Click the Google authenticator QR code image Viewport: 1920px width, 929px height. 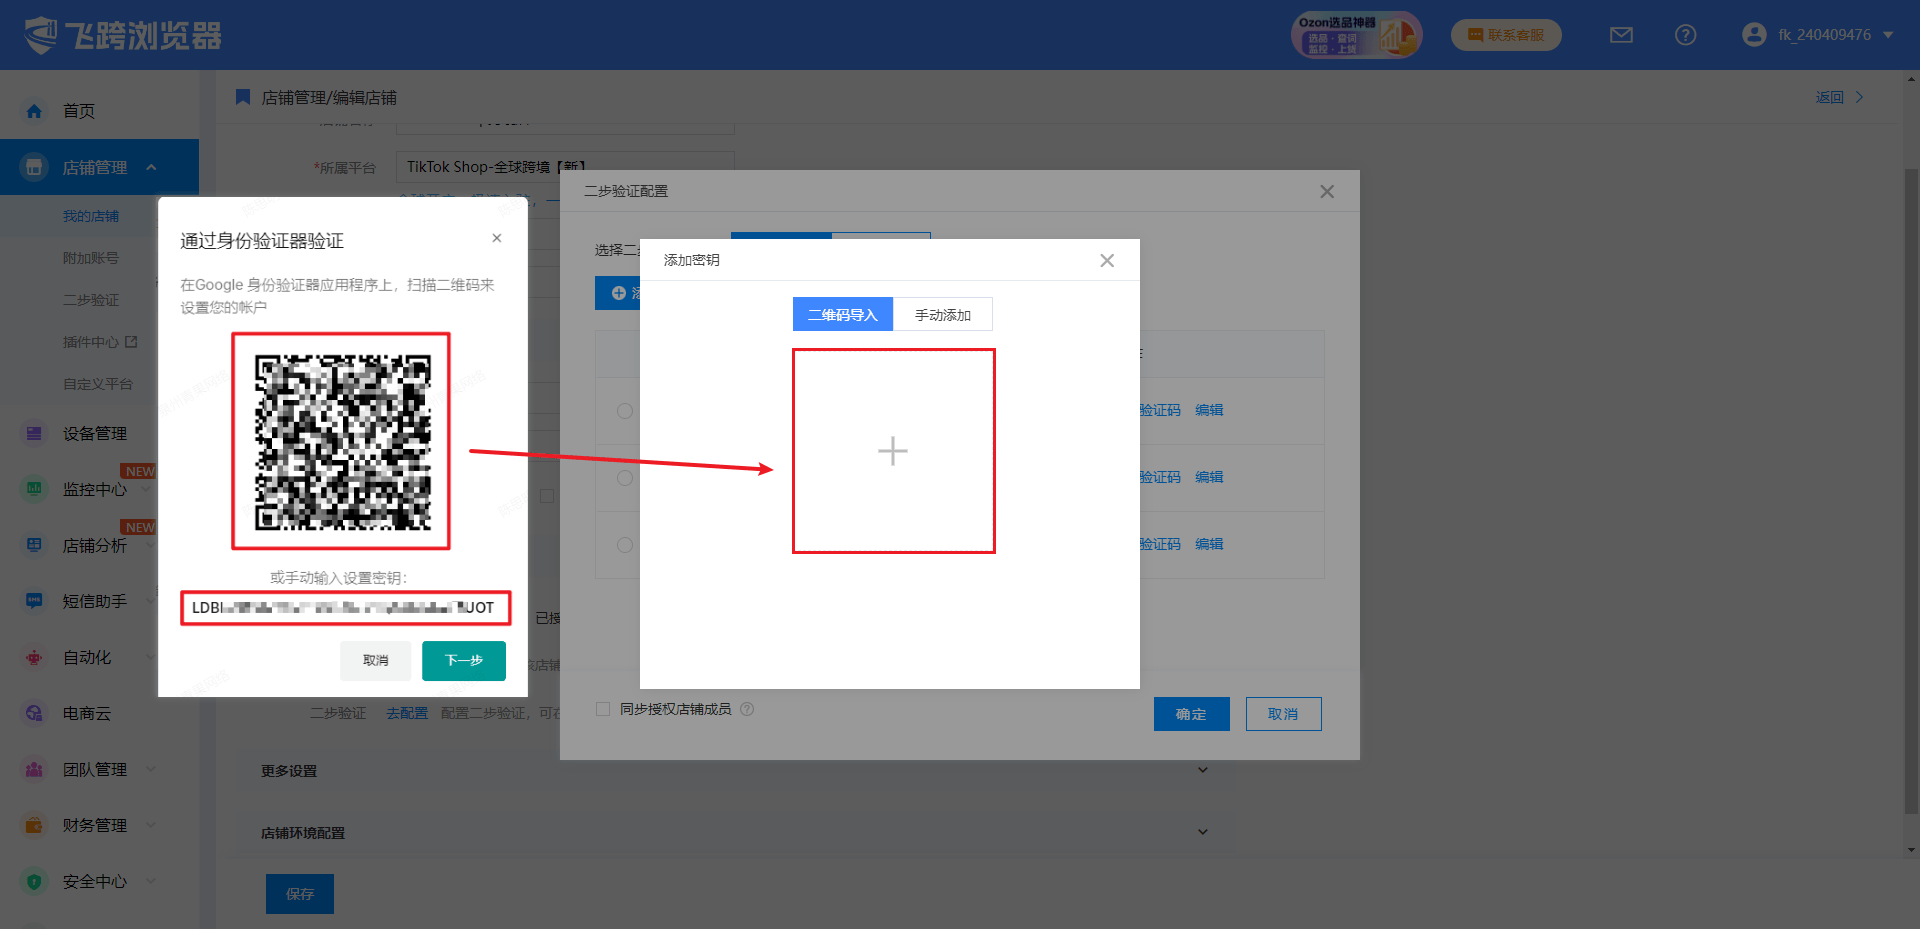coord(341,441)
